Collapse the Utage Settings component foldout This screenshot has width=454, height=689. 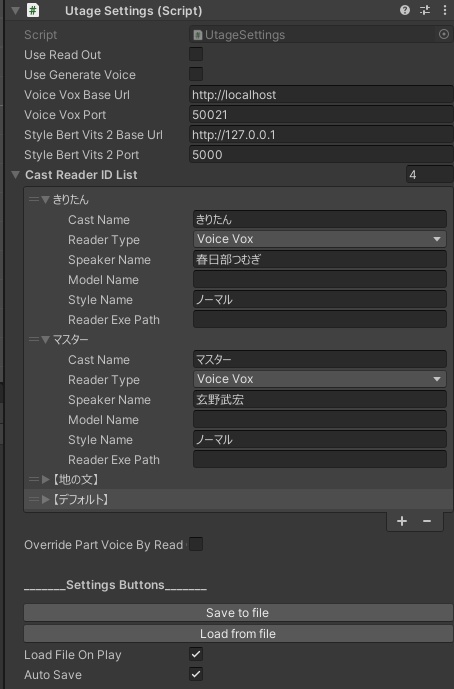click(x=15, y=11)
